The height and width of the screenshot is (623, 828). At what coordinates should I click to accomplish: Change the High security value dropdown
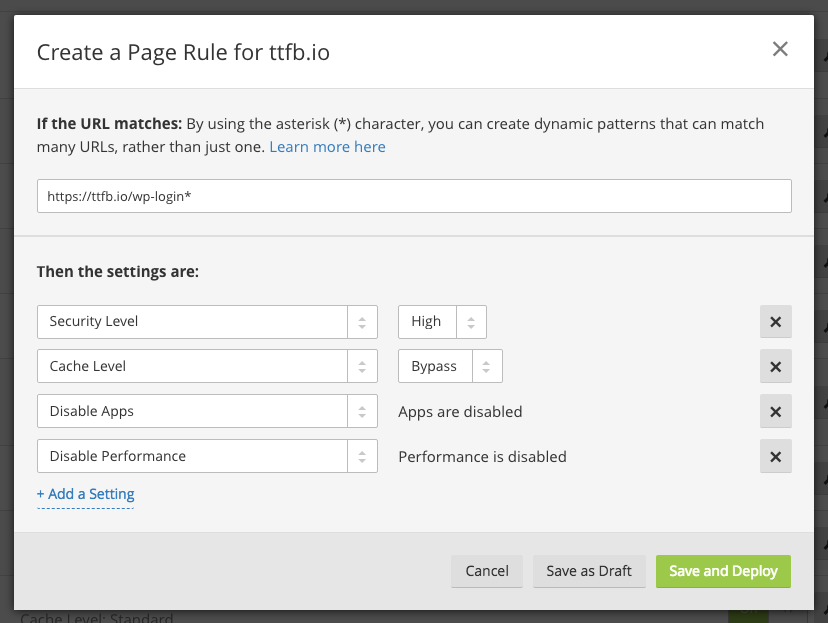pos(441,322)
